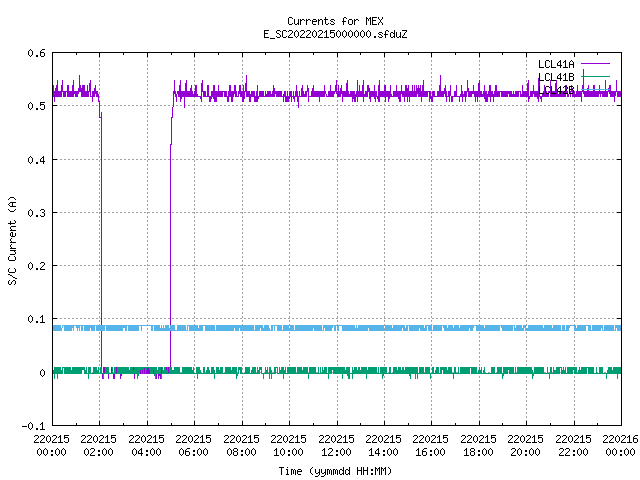Click the blue LCL42B trace near 12:00
Screen dimensions: 640x480
pyautogui.click(x=337, y=328)
